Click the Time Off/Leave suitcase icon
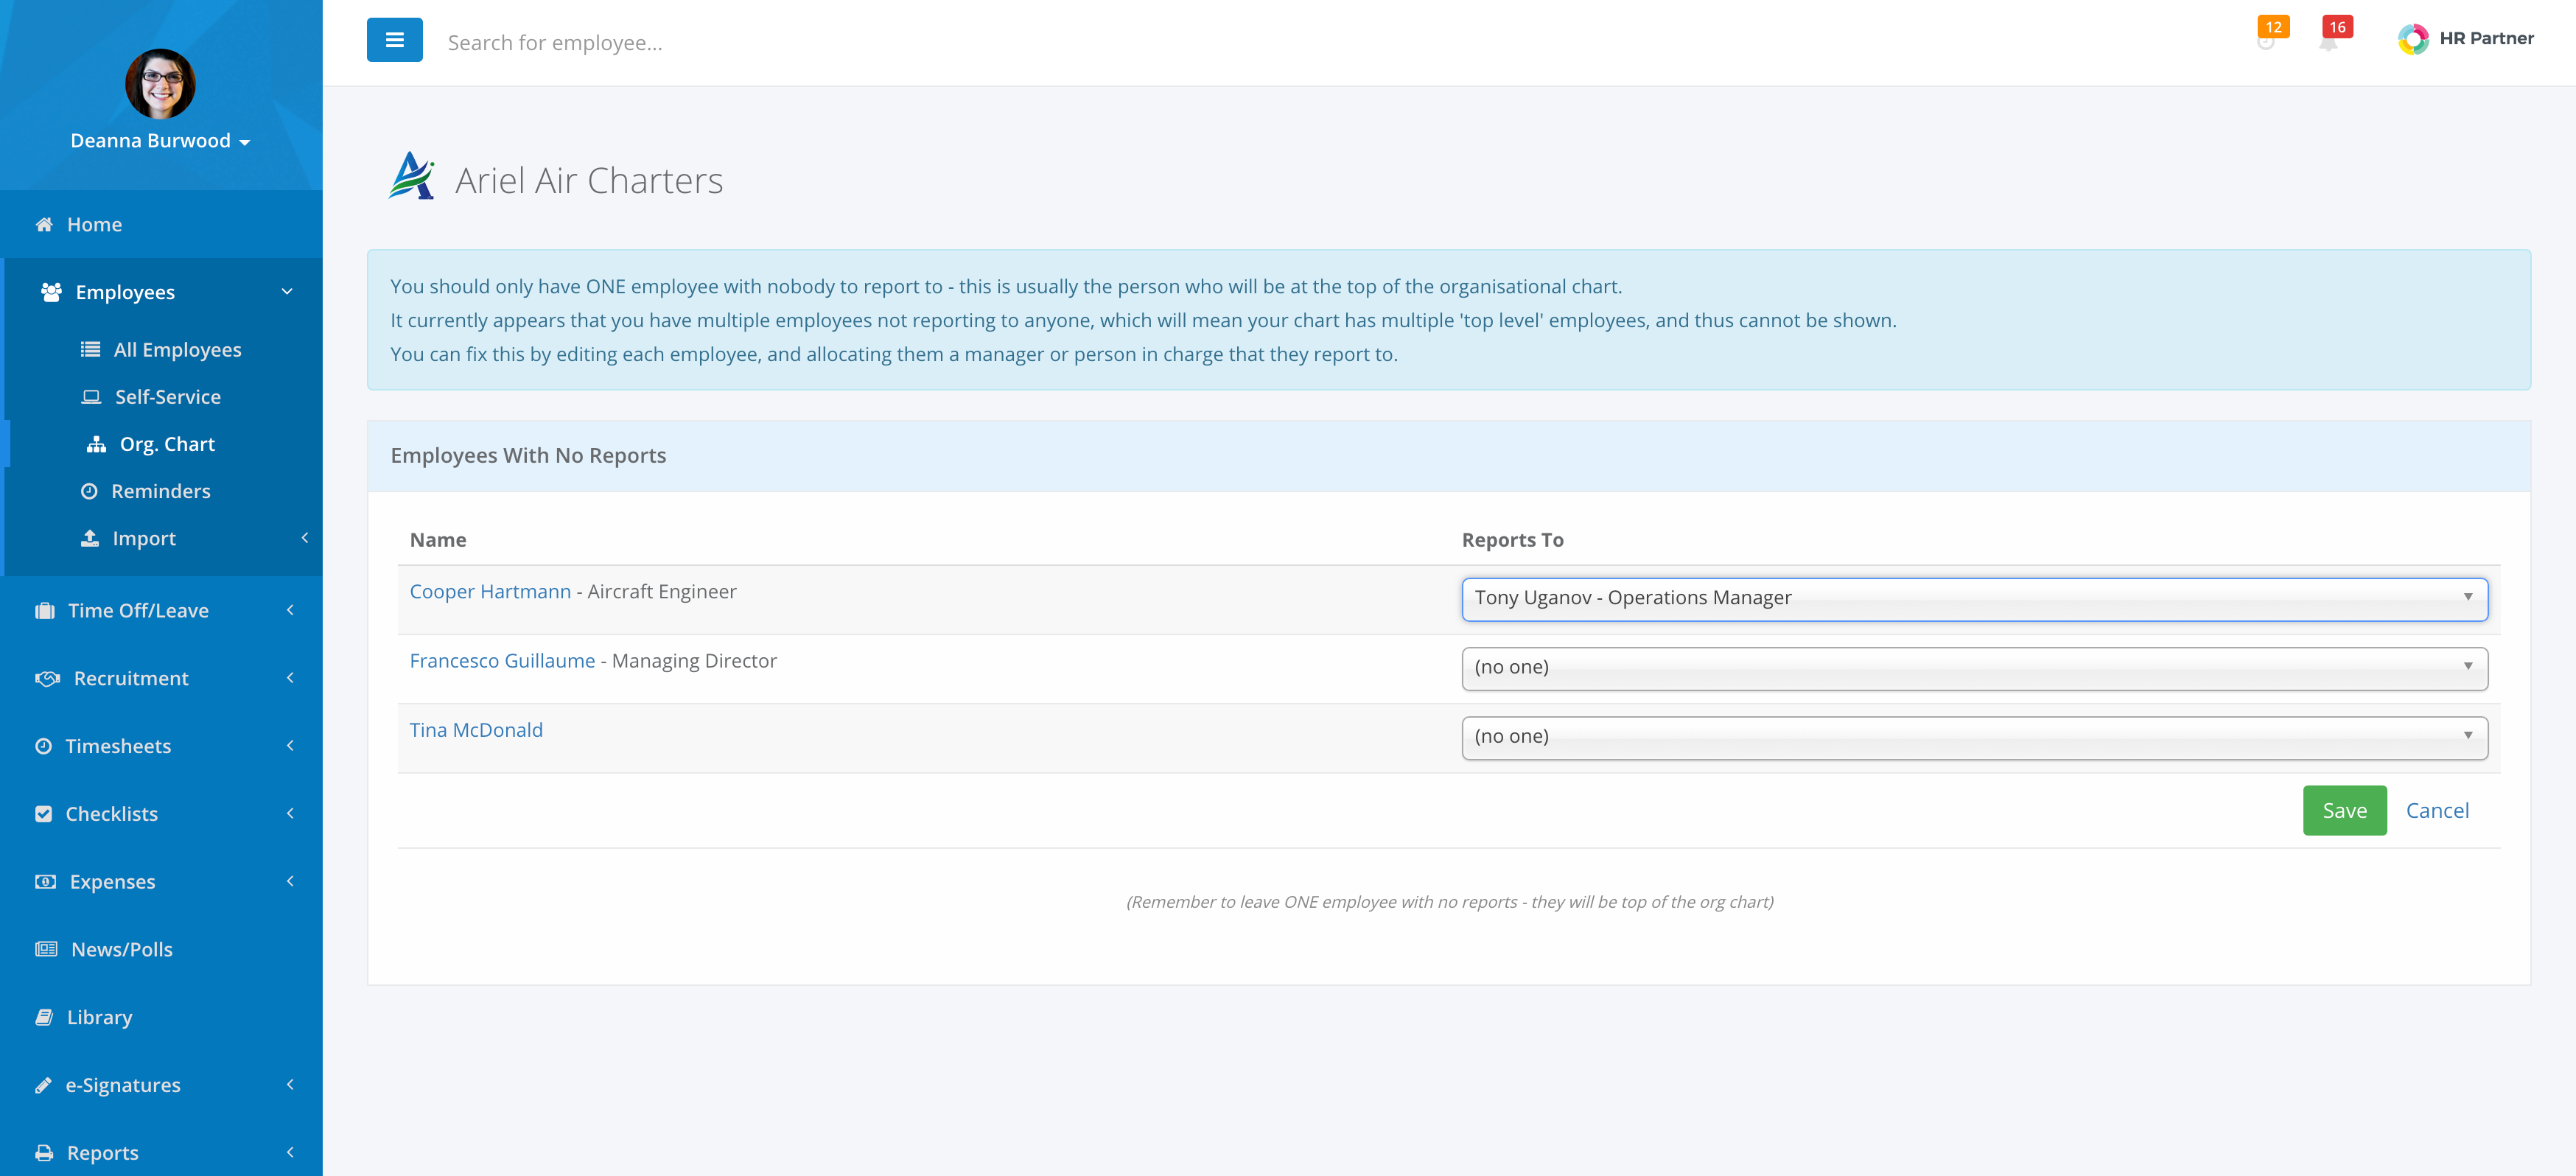This screenshot has width=2576, height=1176. click(45, 610)
